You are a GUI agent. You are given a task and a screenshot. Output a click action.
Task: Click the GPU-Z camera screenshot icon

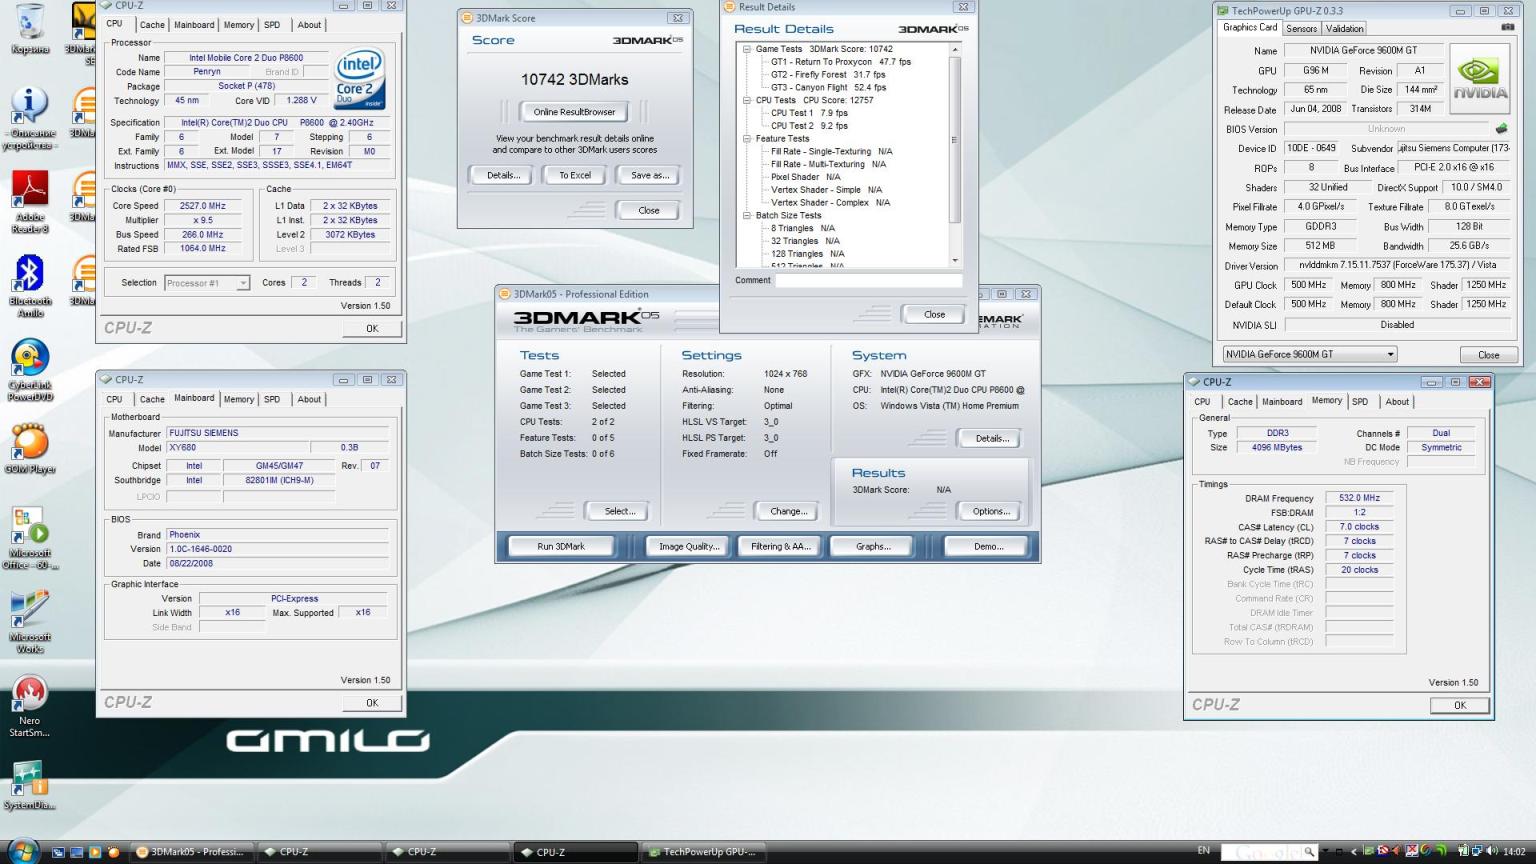coord(1507,27)
